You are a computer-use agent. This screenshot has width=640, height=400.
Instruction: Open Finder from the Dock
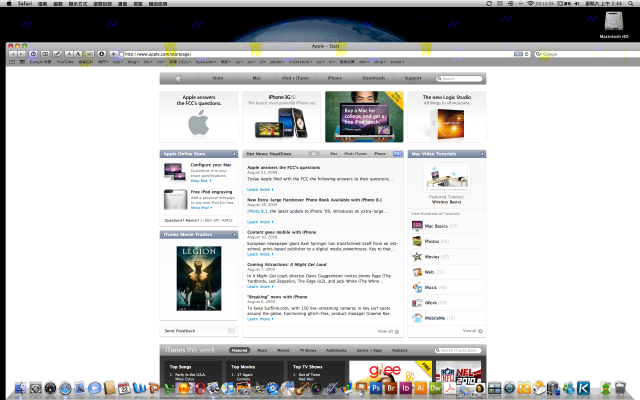click(20, 388)
